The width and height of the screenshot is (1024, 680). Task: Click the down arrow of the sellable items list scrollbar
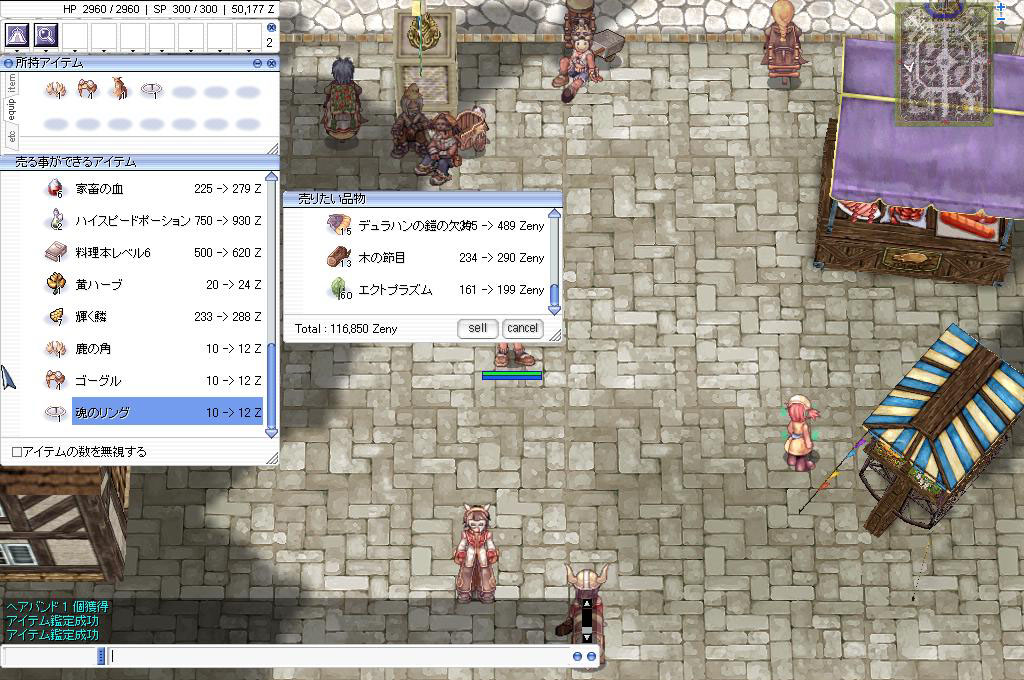[x=272, y=432]
